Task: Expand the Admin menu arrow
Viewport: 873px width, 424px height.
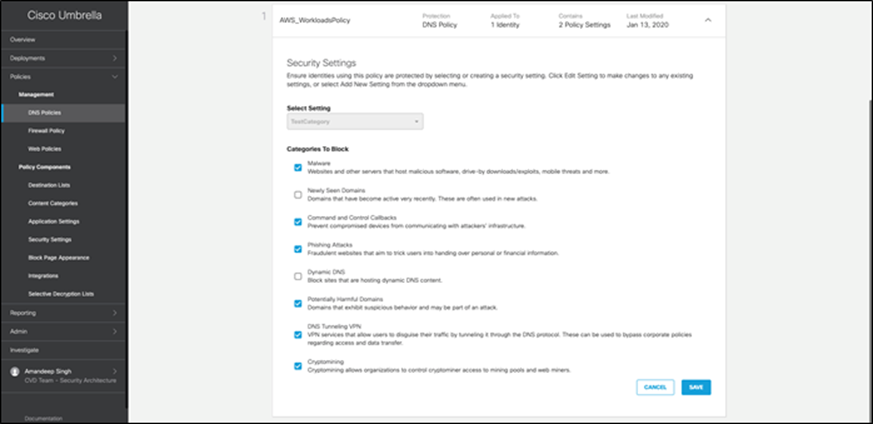Action: (115, 332)
